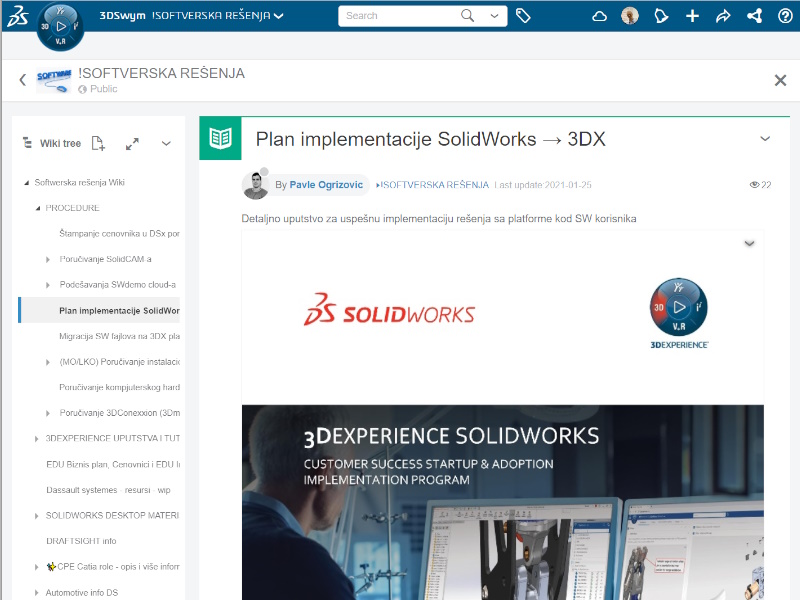800x600 pixels.
Task: Add a new wiki page icon
Action: coord(98,144)
